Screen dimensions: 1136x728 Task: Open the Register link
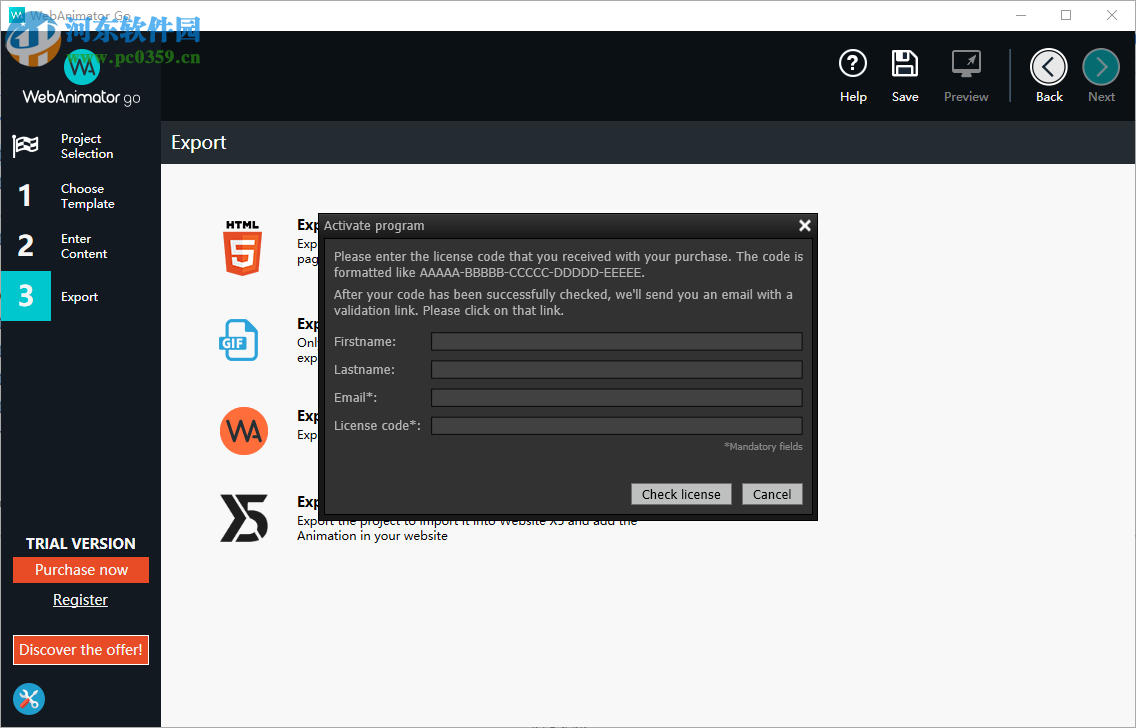tap(80, 600)
